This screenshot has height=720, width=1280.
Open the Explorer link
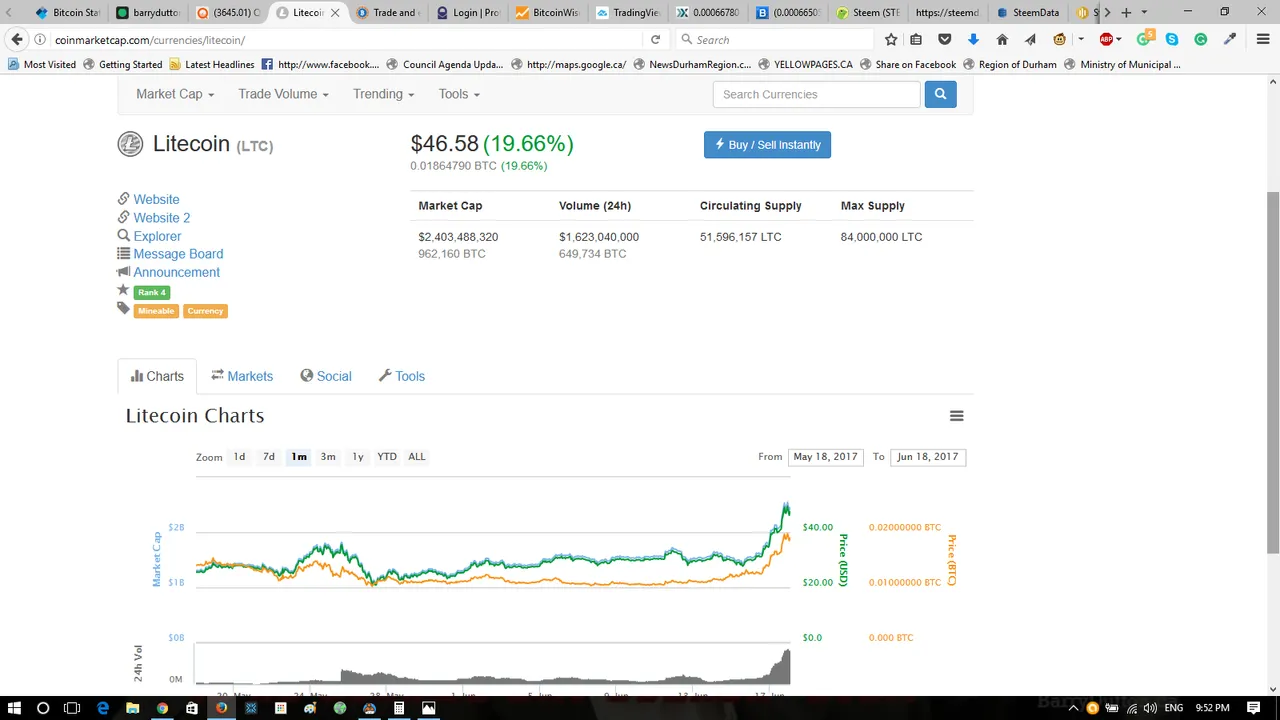(157, 236)
